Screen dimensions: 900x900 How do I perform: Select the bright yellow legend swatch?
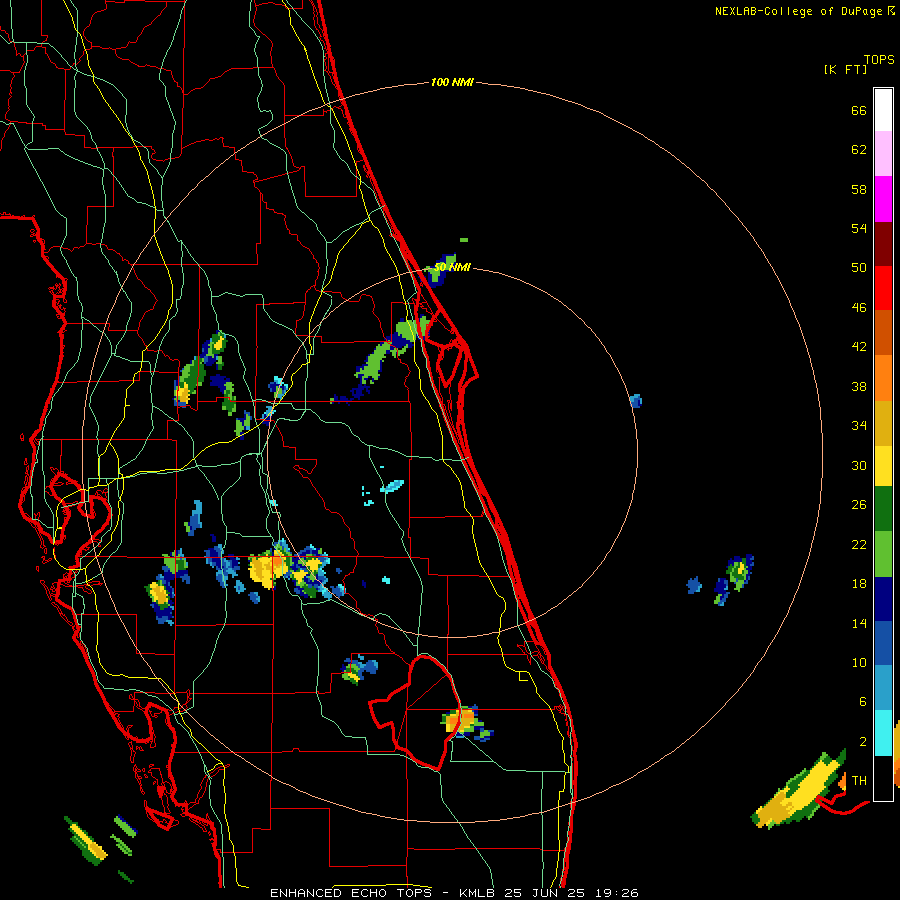point(883,466)
